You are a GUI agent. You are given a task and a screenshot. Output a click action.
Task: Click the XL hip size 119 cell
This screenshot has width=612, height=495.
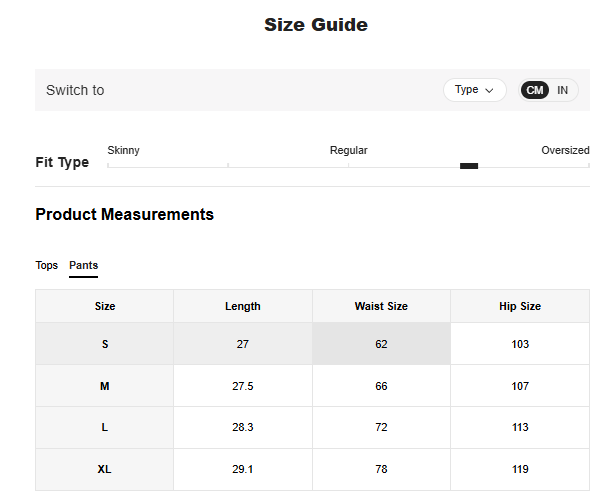[x=519, y=470]
